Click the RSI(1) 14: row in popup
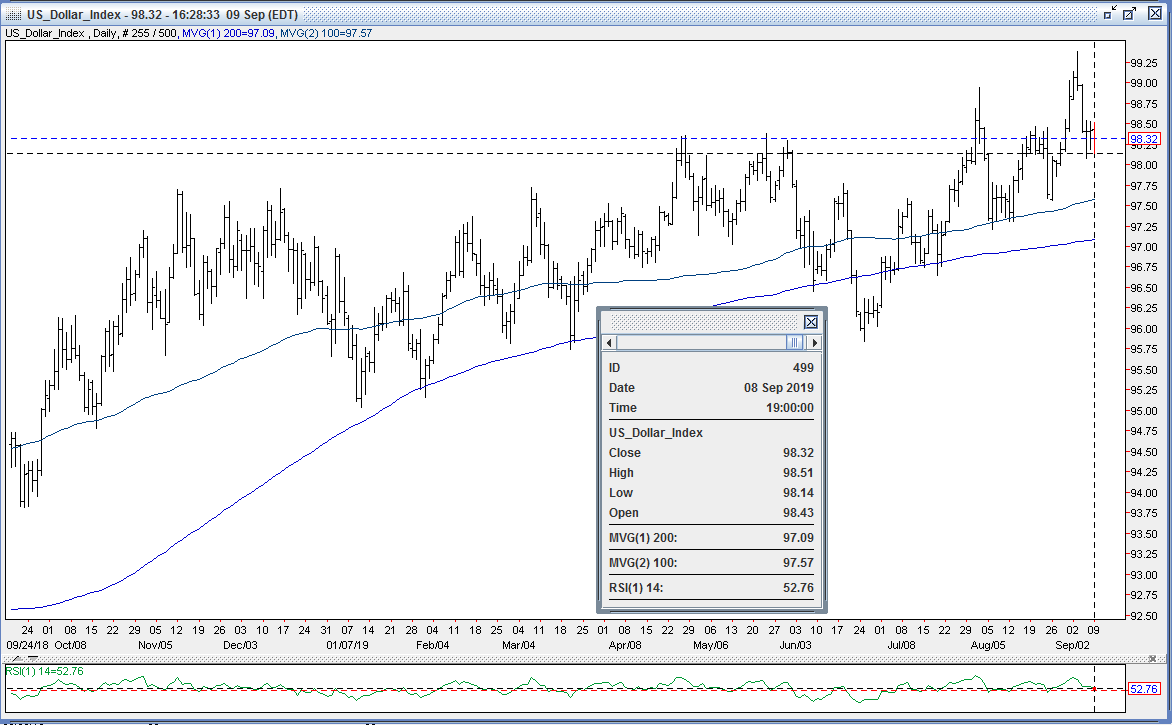The image size is (1172, 725). tap(711, 588)
